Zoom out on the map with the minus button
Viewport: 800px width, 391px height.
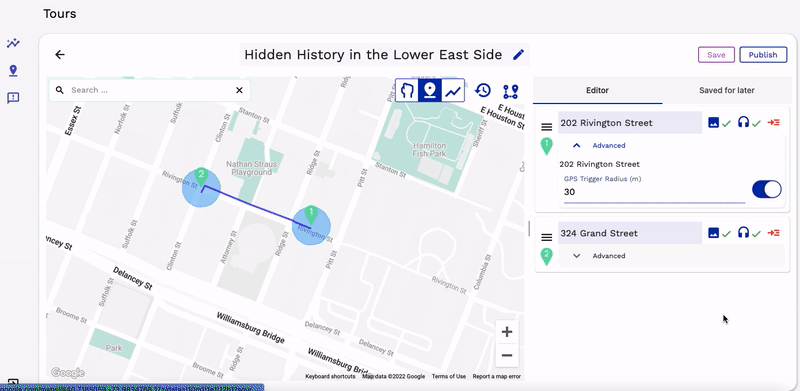(507, 355)
